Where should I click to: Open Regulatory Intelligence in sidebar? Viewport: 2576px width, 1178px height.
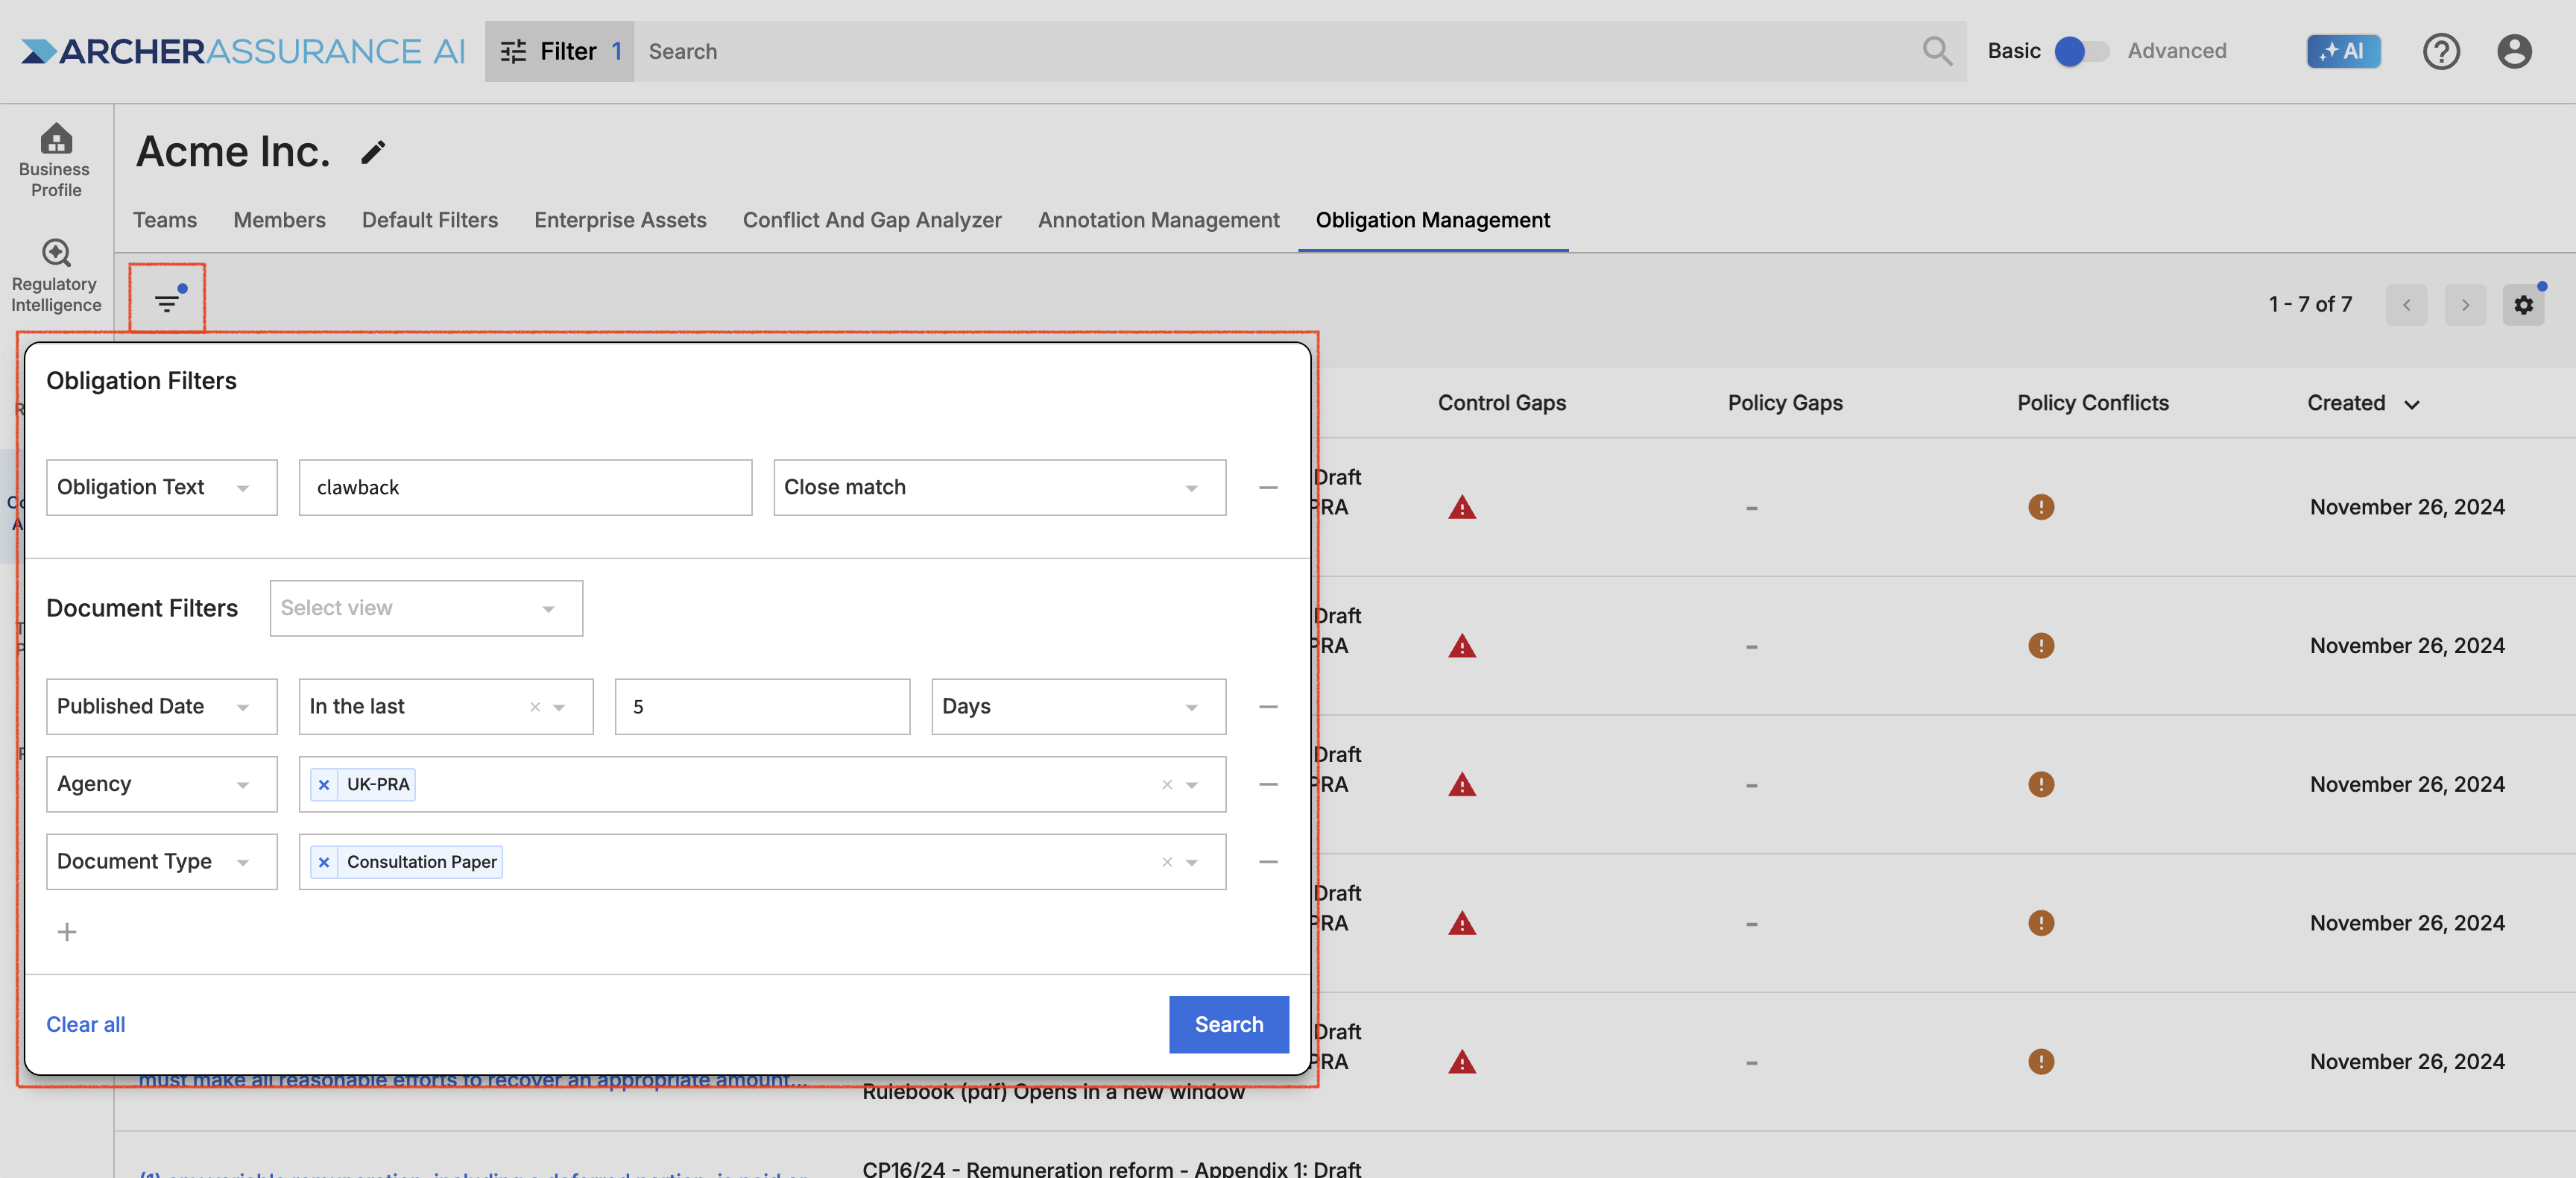[x=56, y=276]
